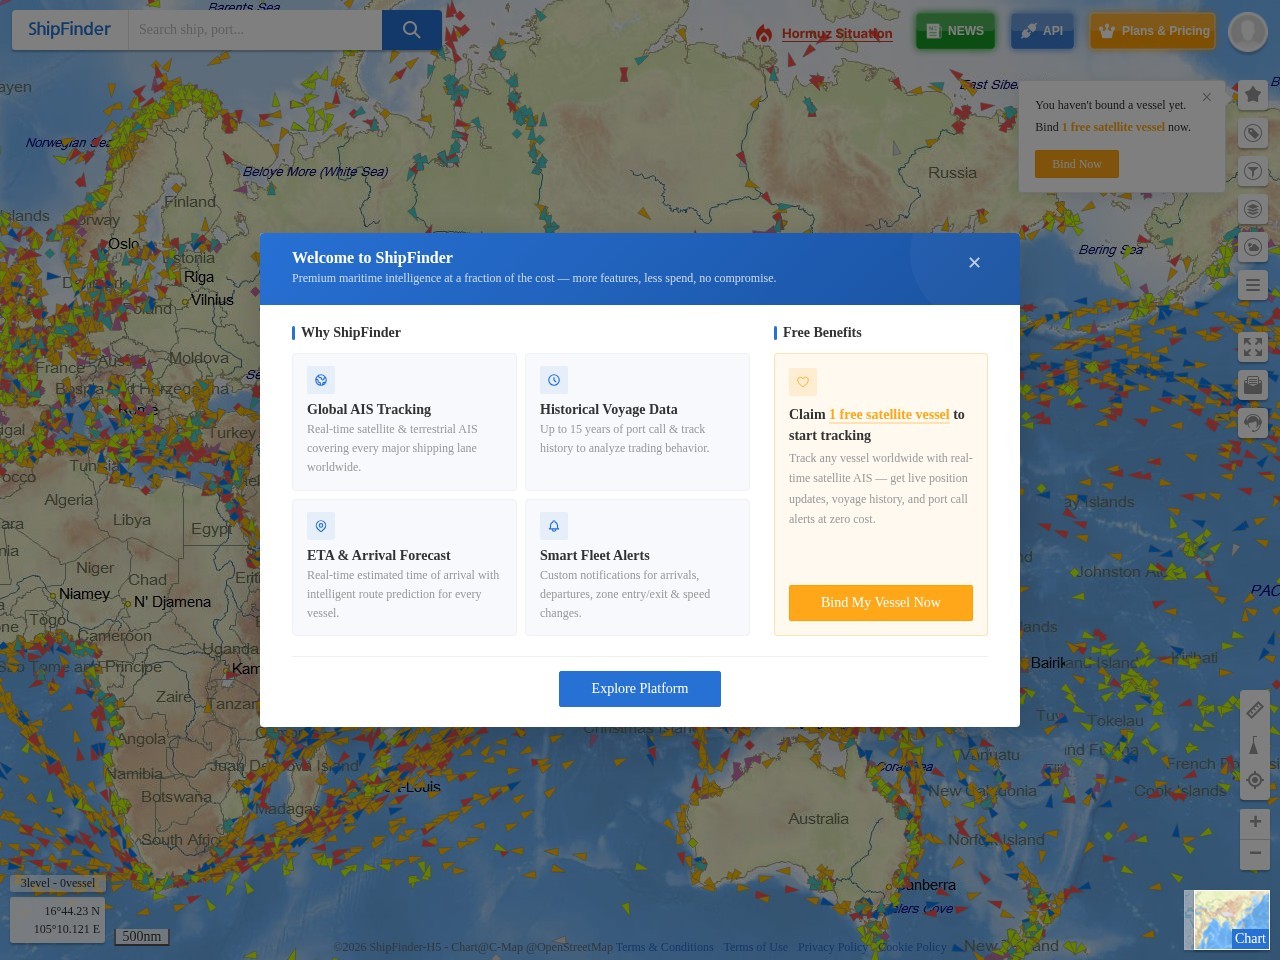This screenshot has width=1280, height=960.
Task: Toggle fullscreen map view
Action: pyautogui.click(x=1253, y=346)
